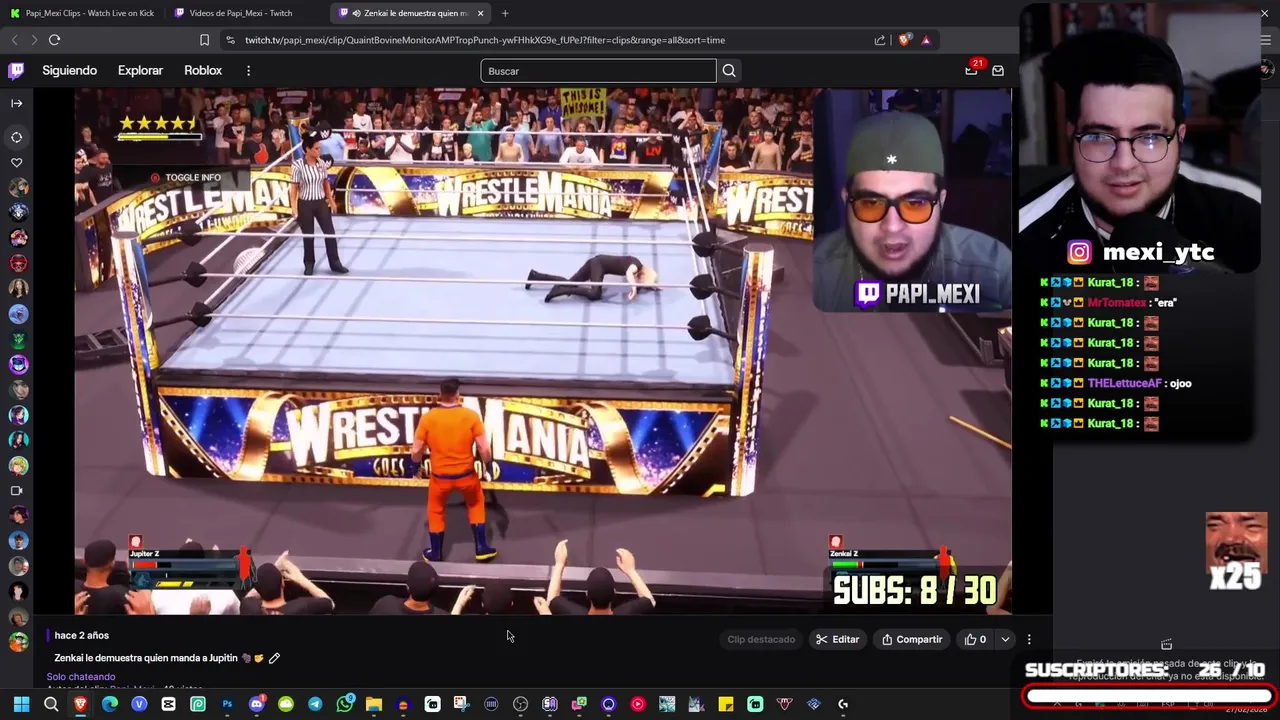This screenshot has height=720, width=1280.
Task: Open the Twitch home logo
Action: click(x=16, y=70)
